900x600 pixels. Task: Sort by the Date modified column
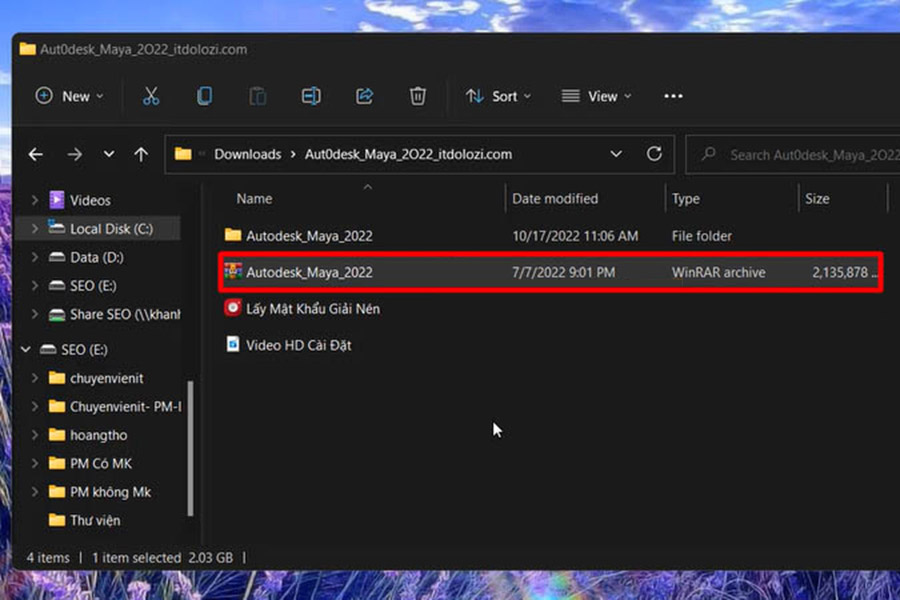click(555, 199)
